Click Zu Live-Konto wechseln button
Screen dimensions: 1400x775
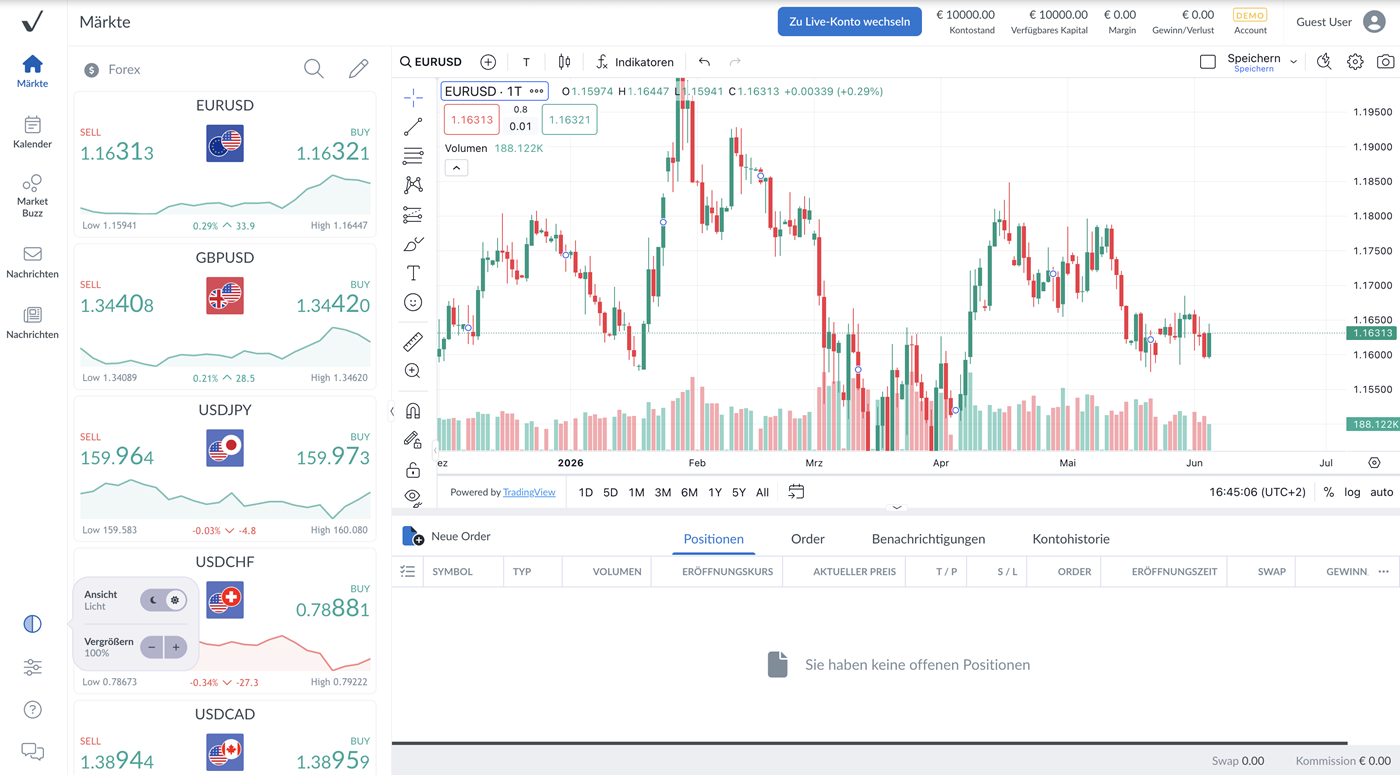tap(850, 21)
